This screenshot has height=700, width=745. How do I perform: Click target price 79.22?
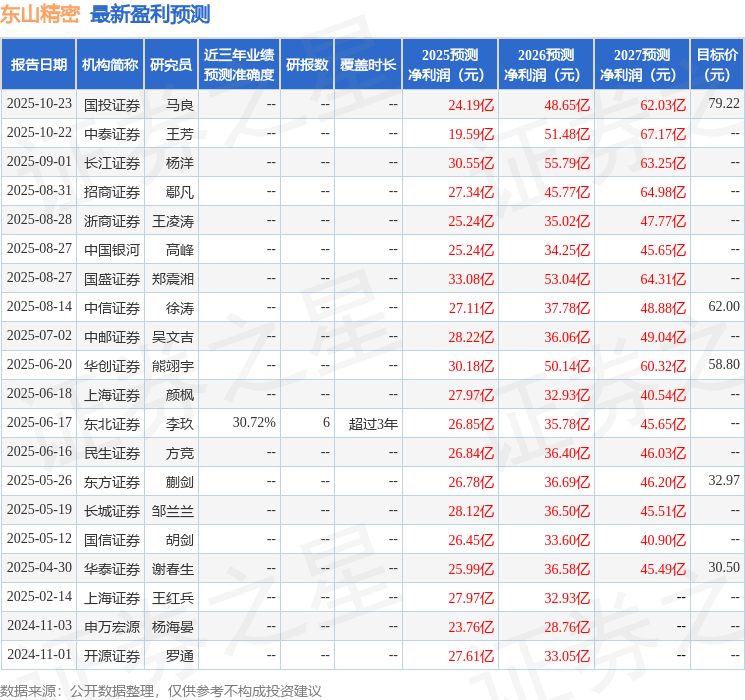point(724,103)
